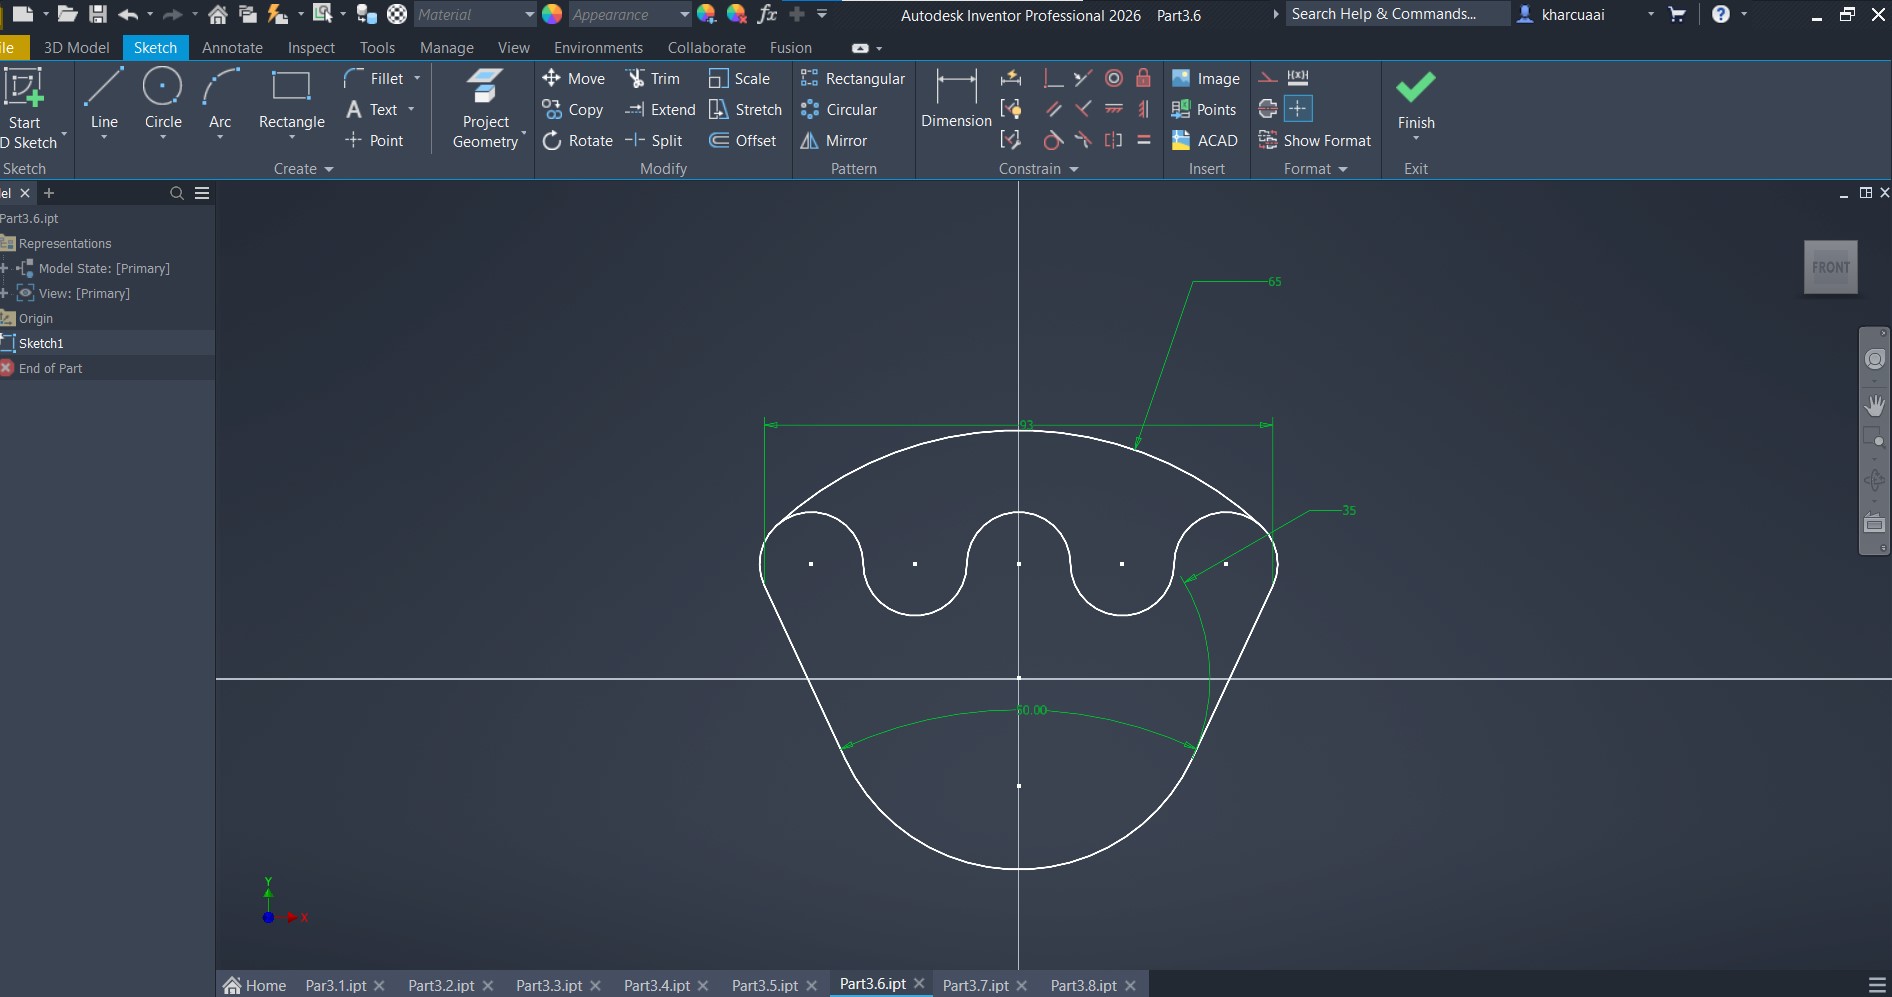Apply the Equal constraint
The width and height of the screenshot is (1892, 997).
(1143, 140)
